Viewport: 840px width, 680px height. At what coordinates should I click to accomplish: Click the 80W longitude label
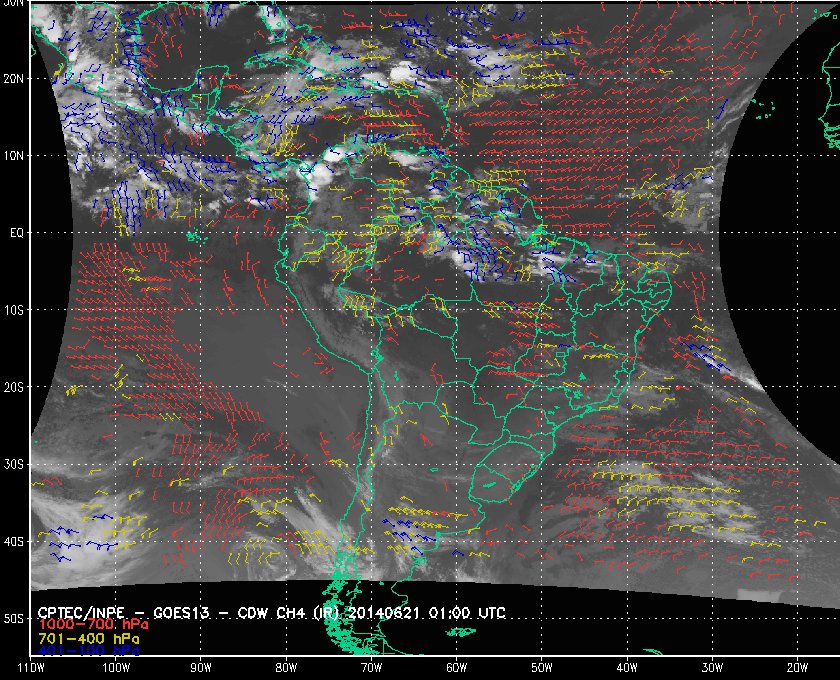coord(286,668)
